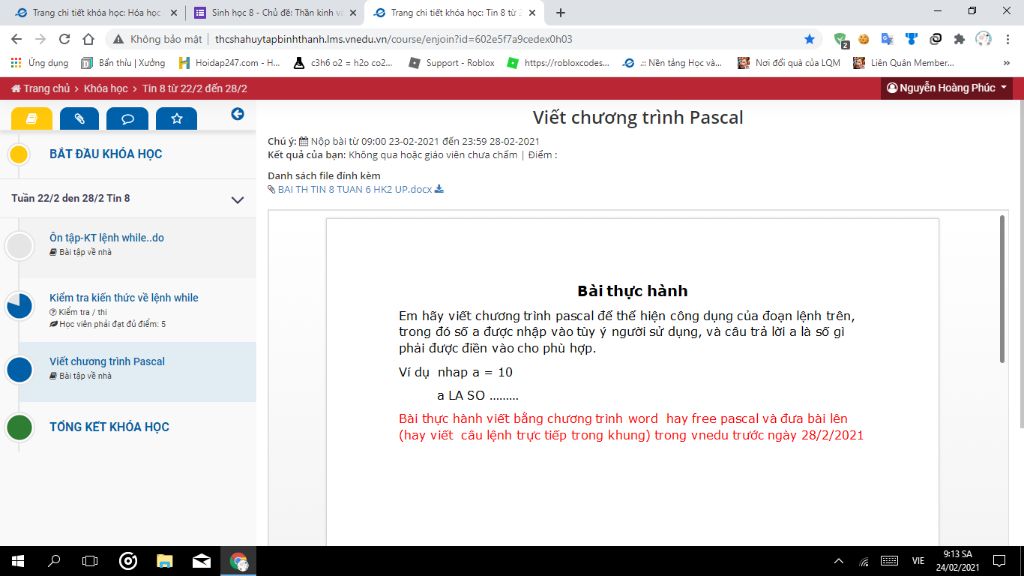The image size is (1024, 576).
Task: Open network status tray icon
Action: tap(863, 561)
